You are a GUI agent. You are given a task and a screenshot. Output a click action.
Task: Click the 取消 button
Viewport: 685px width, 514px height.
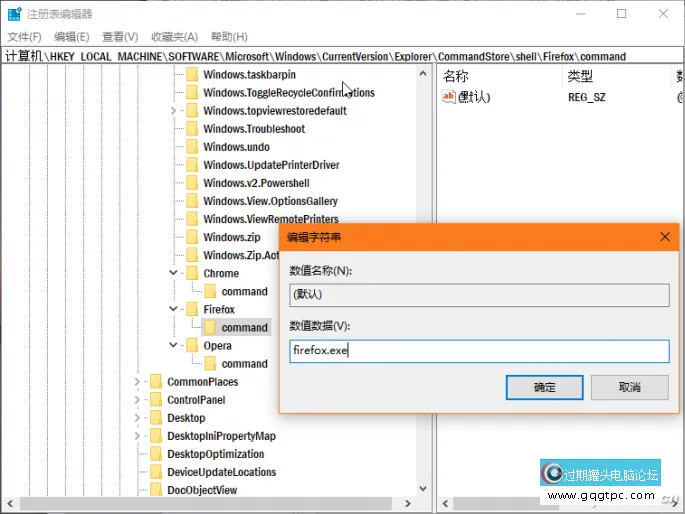point(629,387)
